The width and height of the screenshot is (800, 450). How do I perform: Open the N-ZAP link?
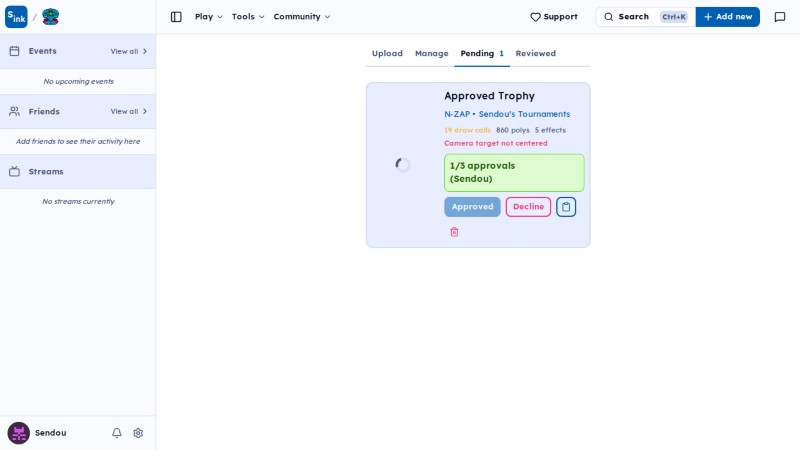coord(457,114)
